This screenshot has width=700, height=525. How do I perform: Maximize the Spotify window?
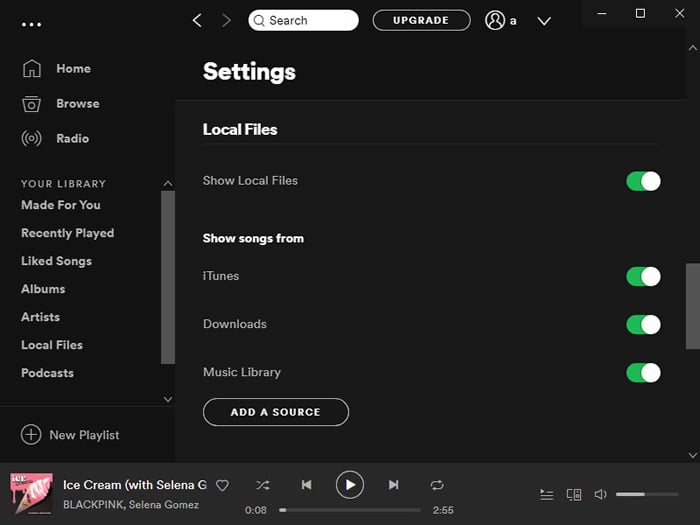pos(640,13)
